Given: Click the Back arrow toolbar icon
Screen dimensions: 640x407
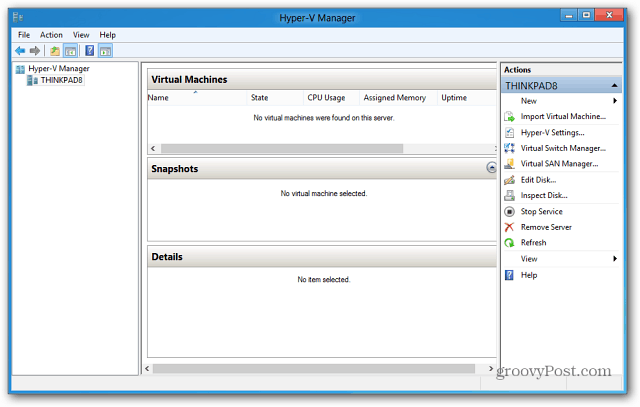Looking at the screenshot, I should 20,51.
